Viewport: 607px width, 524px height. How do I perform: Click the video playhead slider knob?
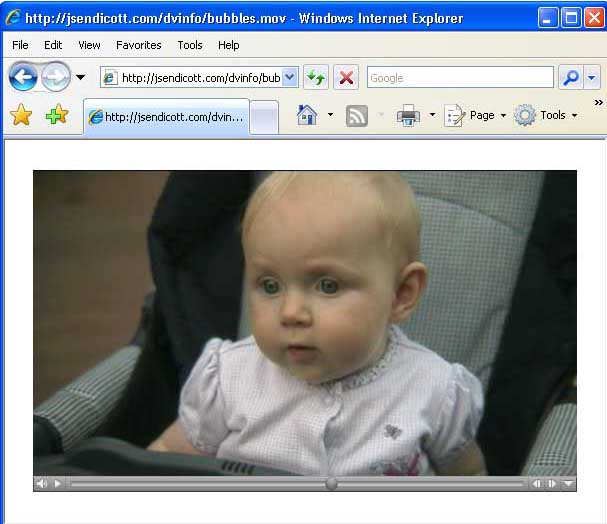[331, 484]
